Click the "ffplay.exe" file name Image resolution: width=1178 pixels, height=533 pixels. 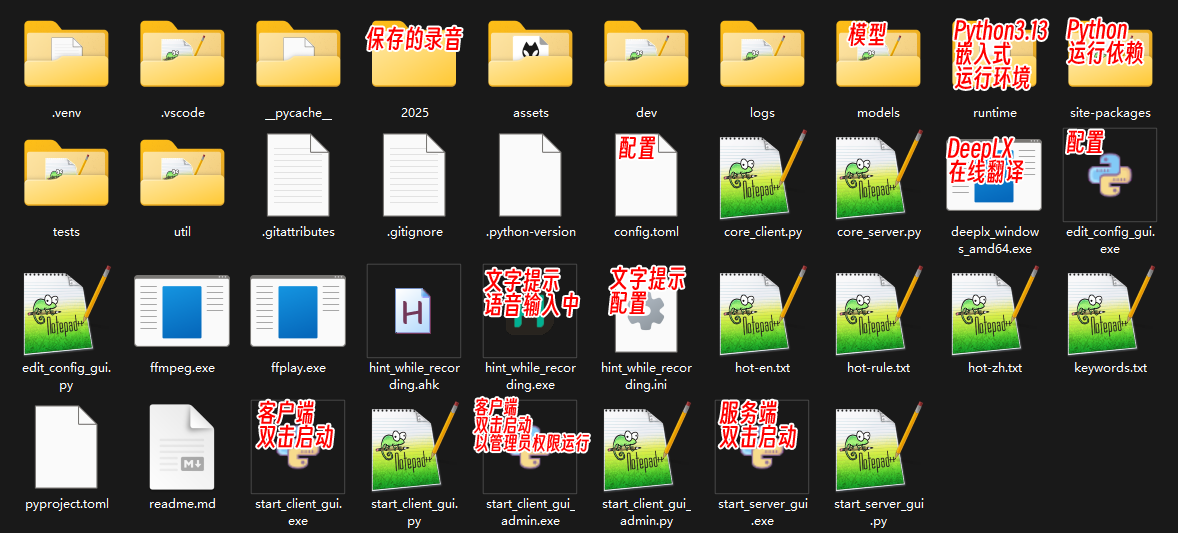[298, 368]
